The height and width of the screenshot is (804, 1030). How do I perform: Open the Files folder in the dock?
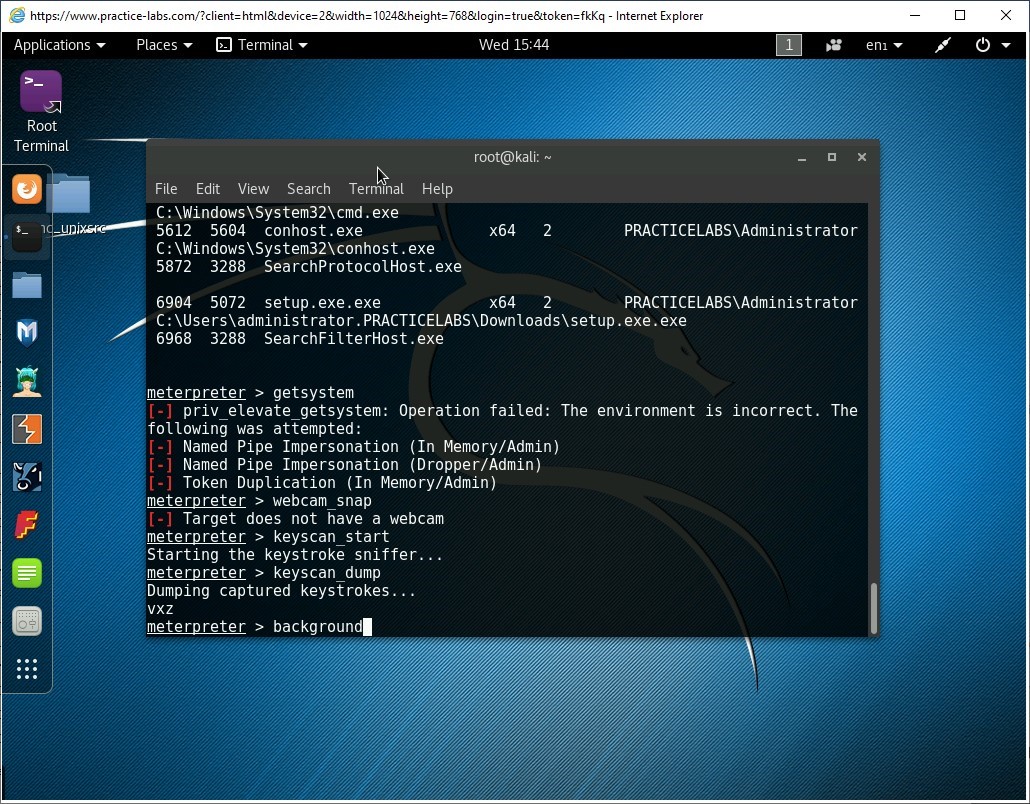pos(27,285)
